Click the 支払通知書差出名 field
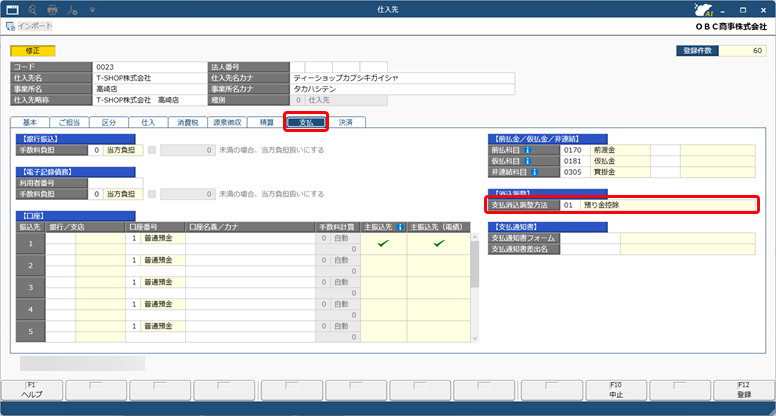 [x=590, y=249]
